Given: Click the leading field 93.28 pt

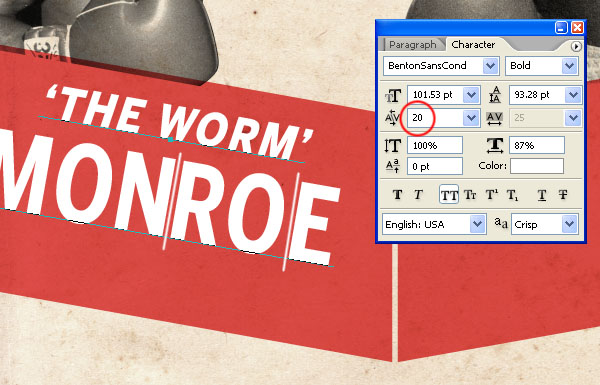Looking at the screenshot, I should [537, 95].
